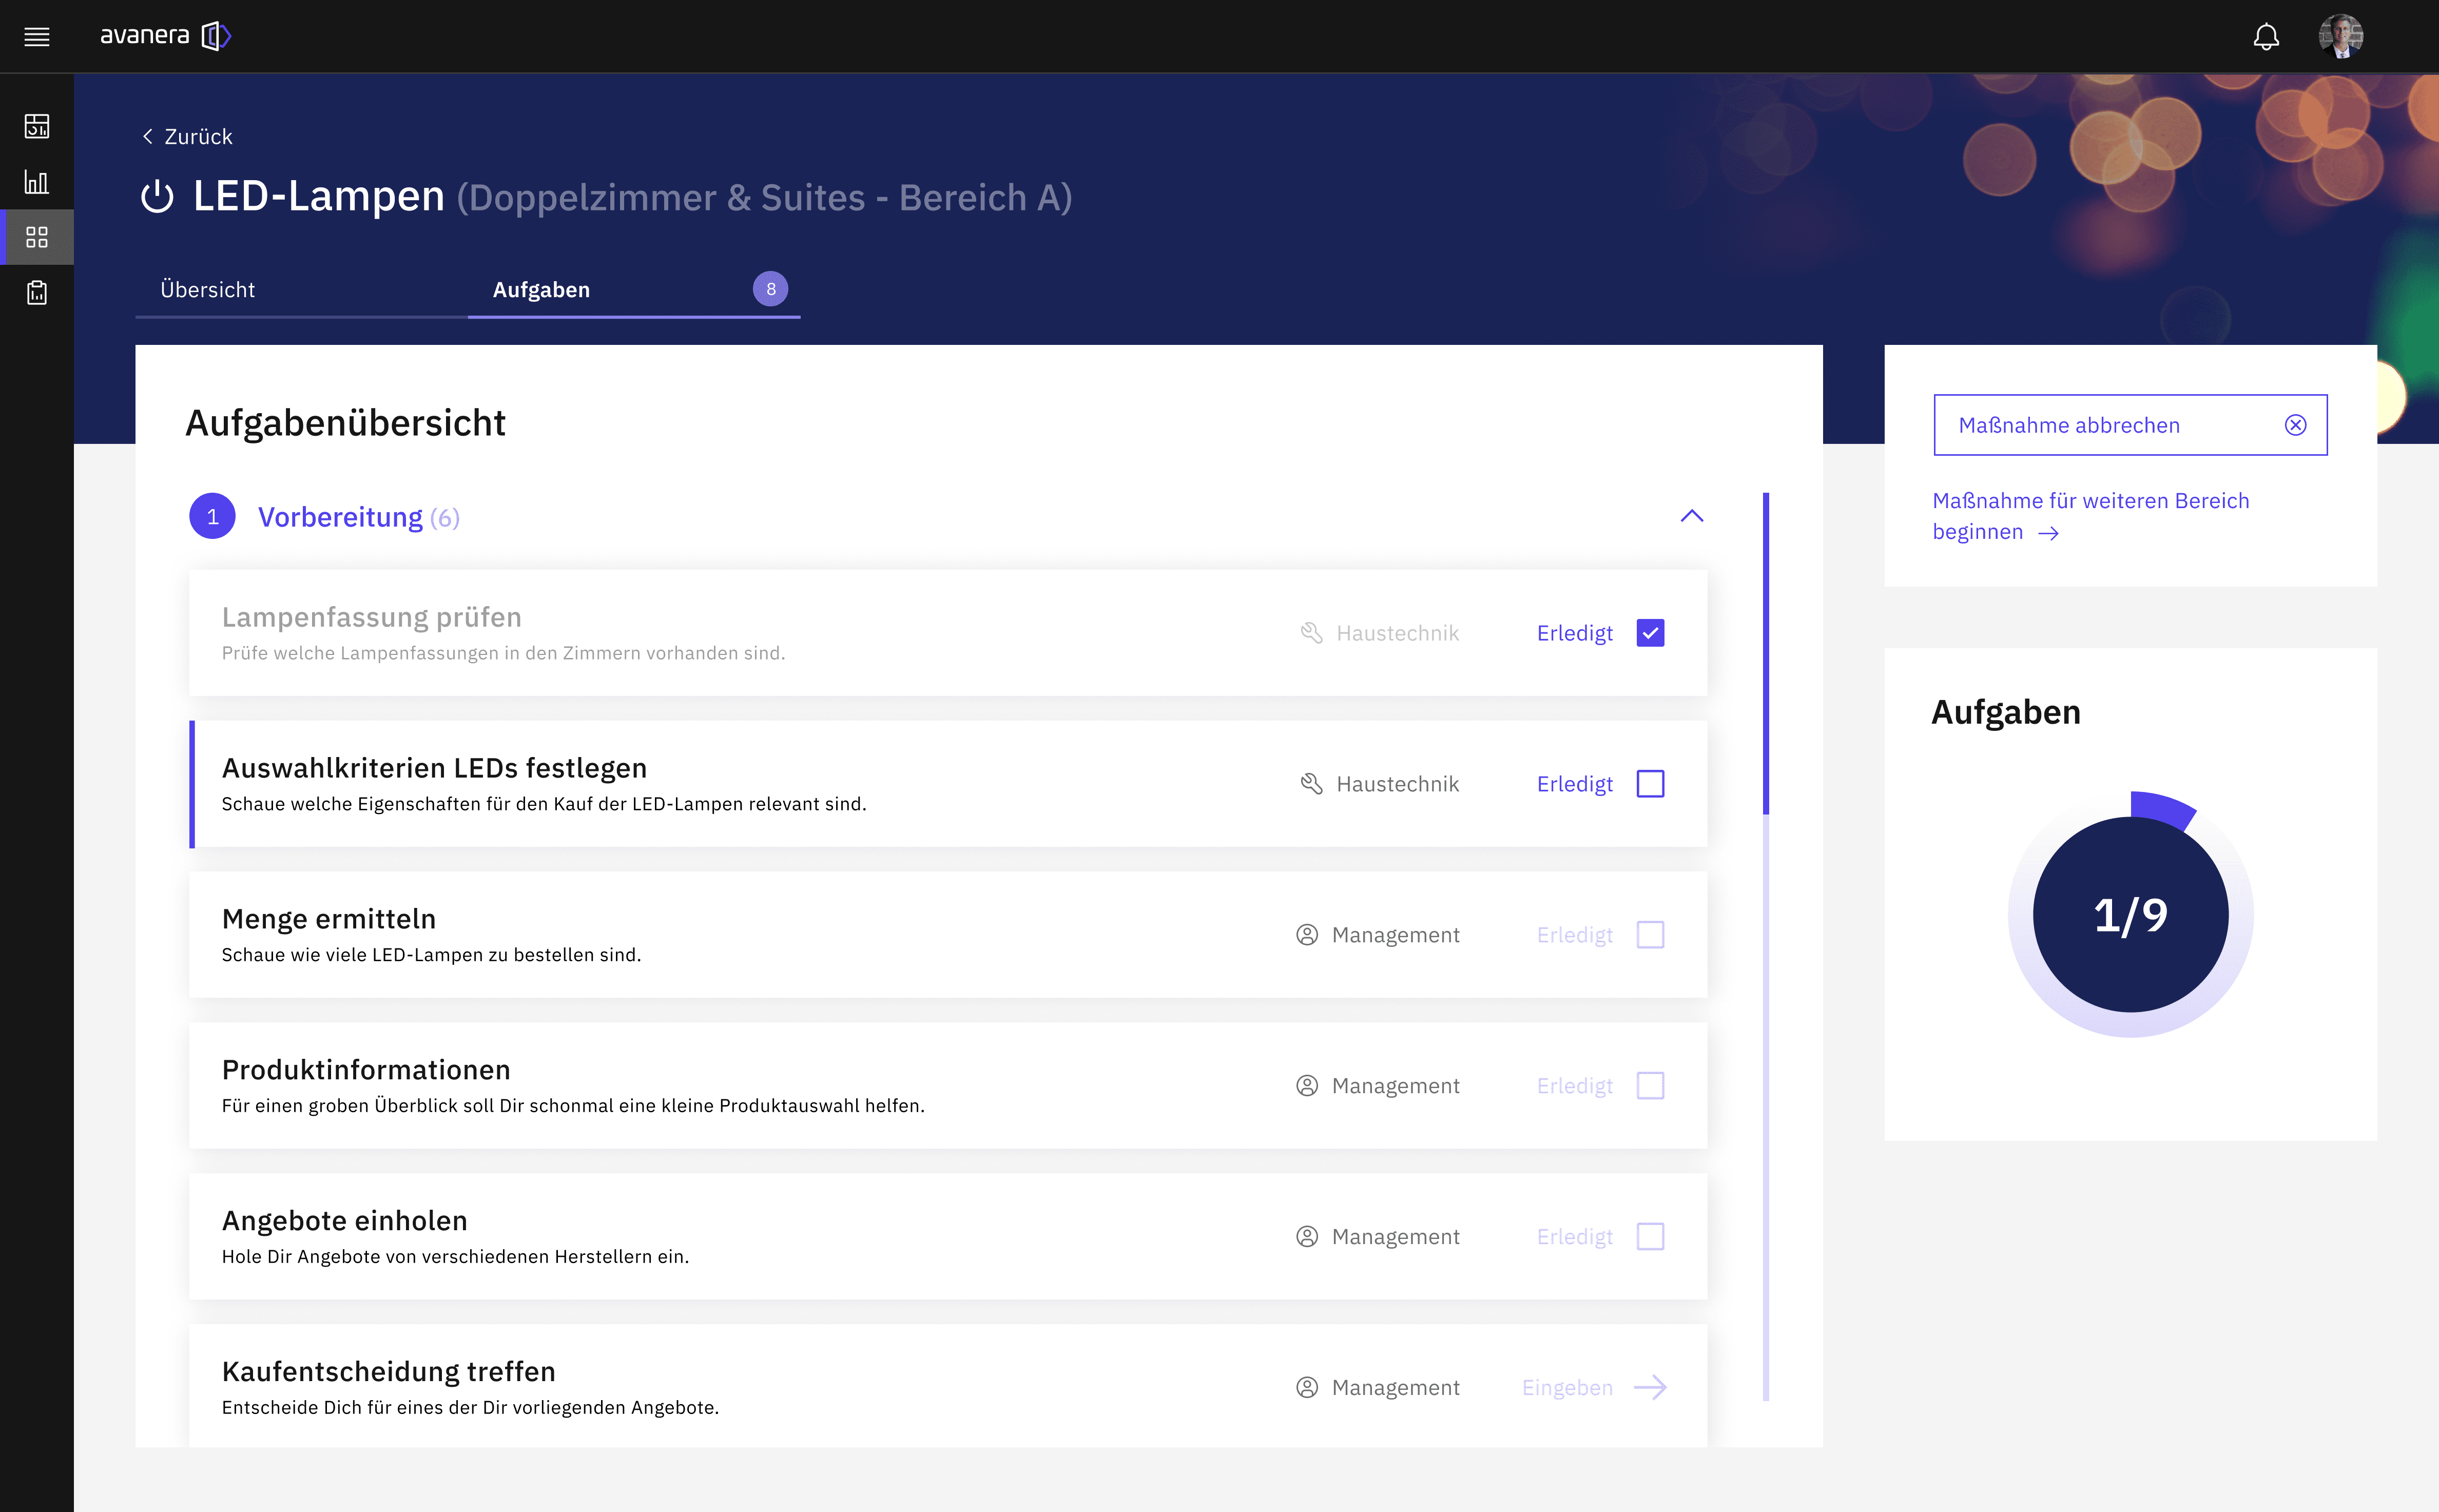Open the user profile avatar
Screen dimensions: 2439x1512
(x=2341, y=36)
